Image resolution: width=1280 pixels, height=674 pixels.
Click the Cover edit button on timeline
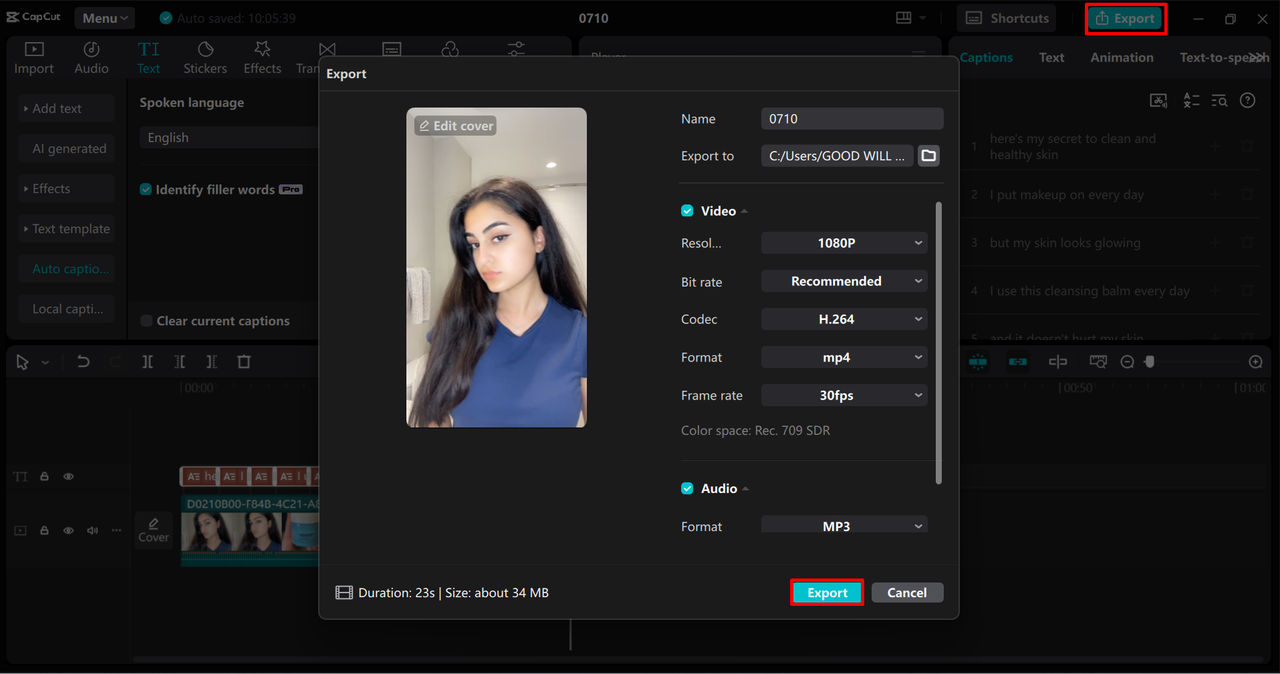tap(153, 530)
